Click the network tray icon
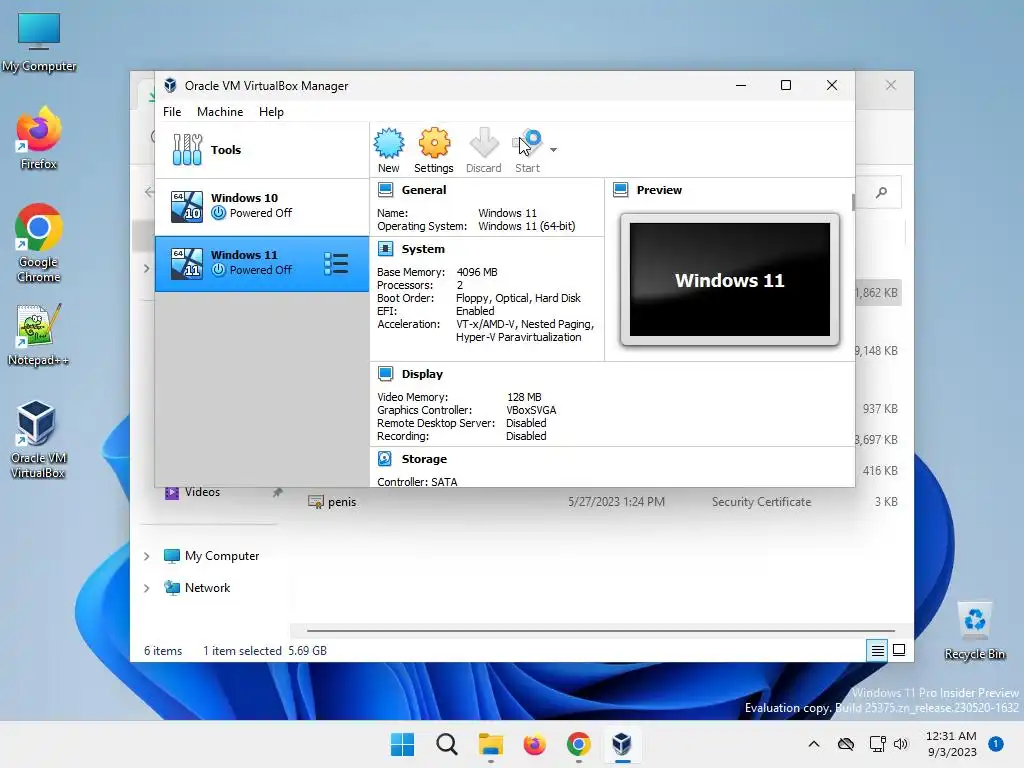The image size is (1024, 768). (877, 744)
